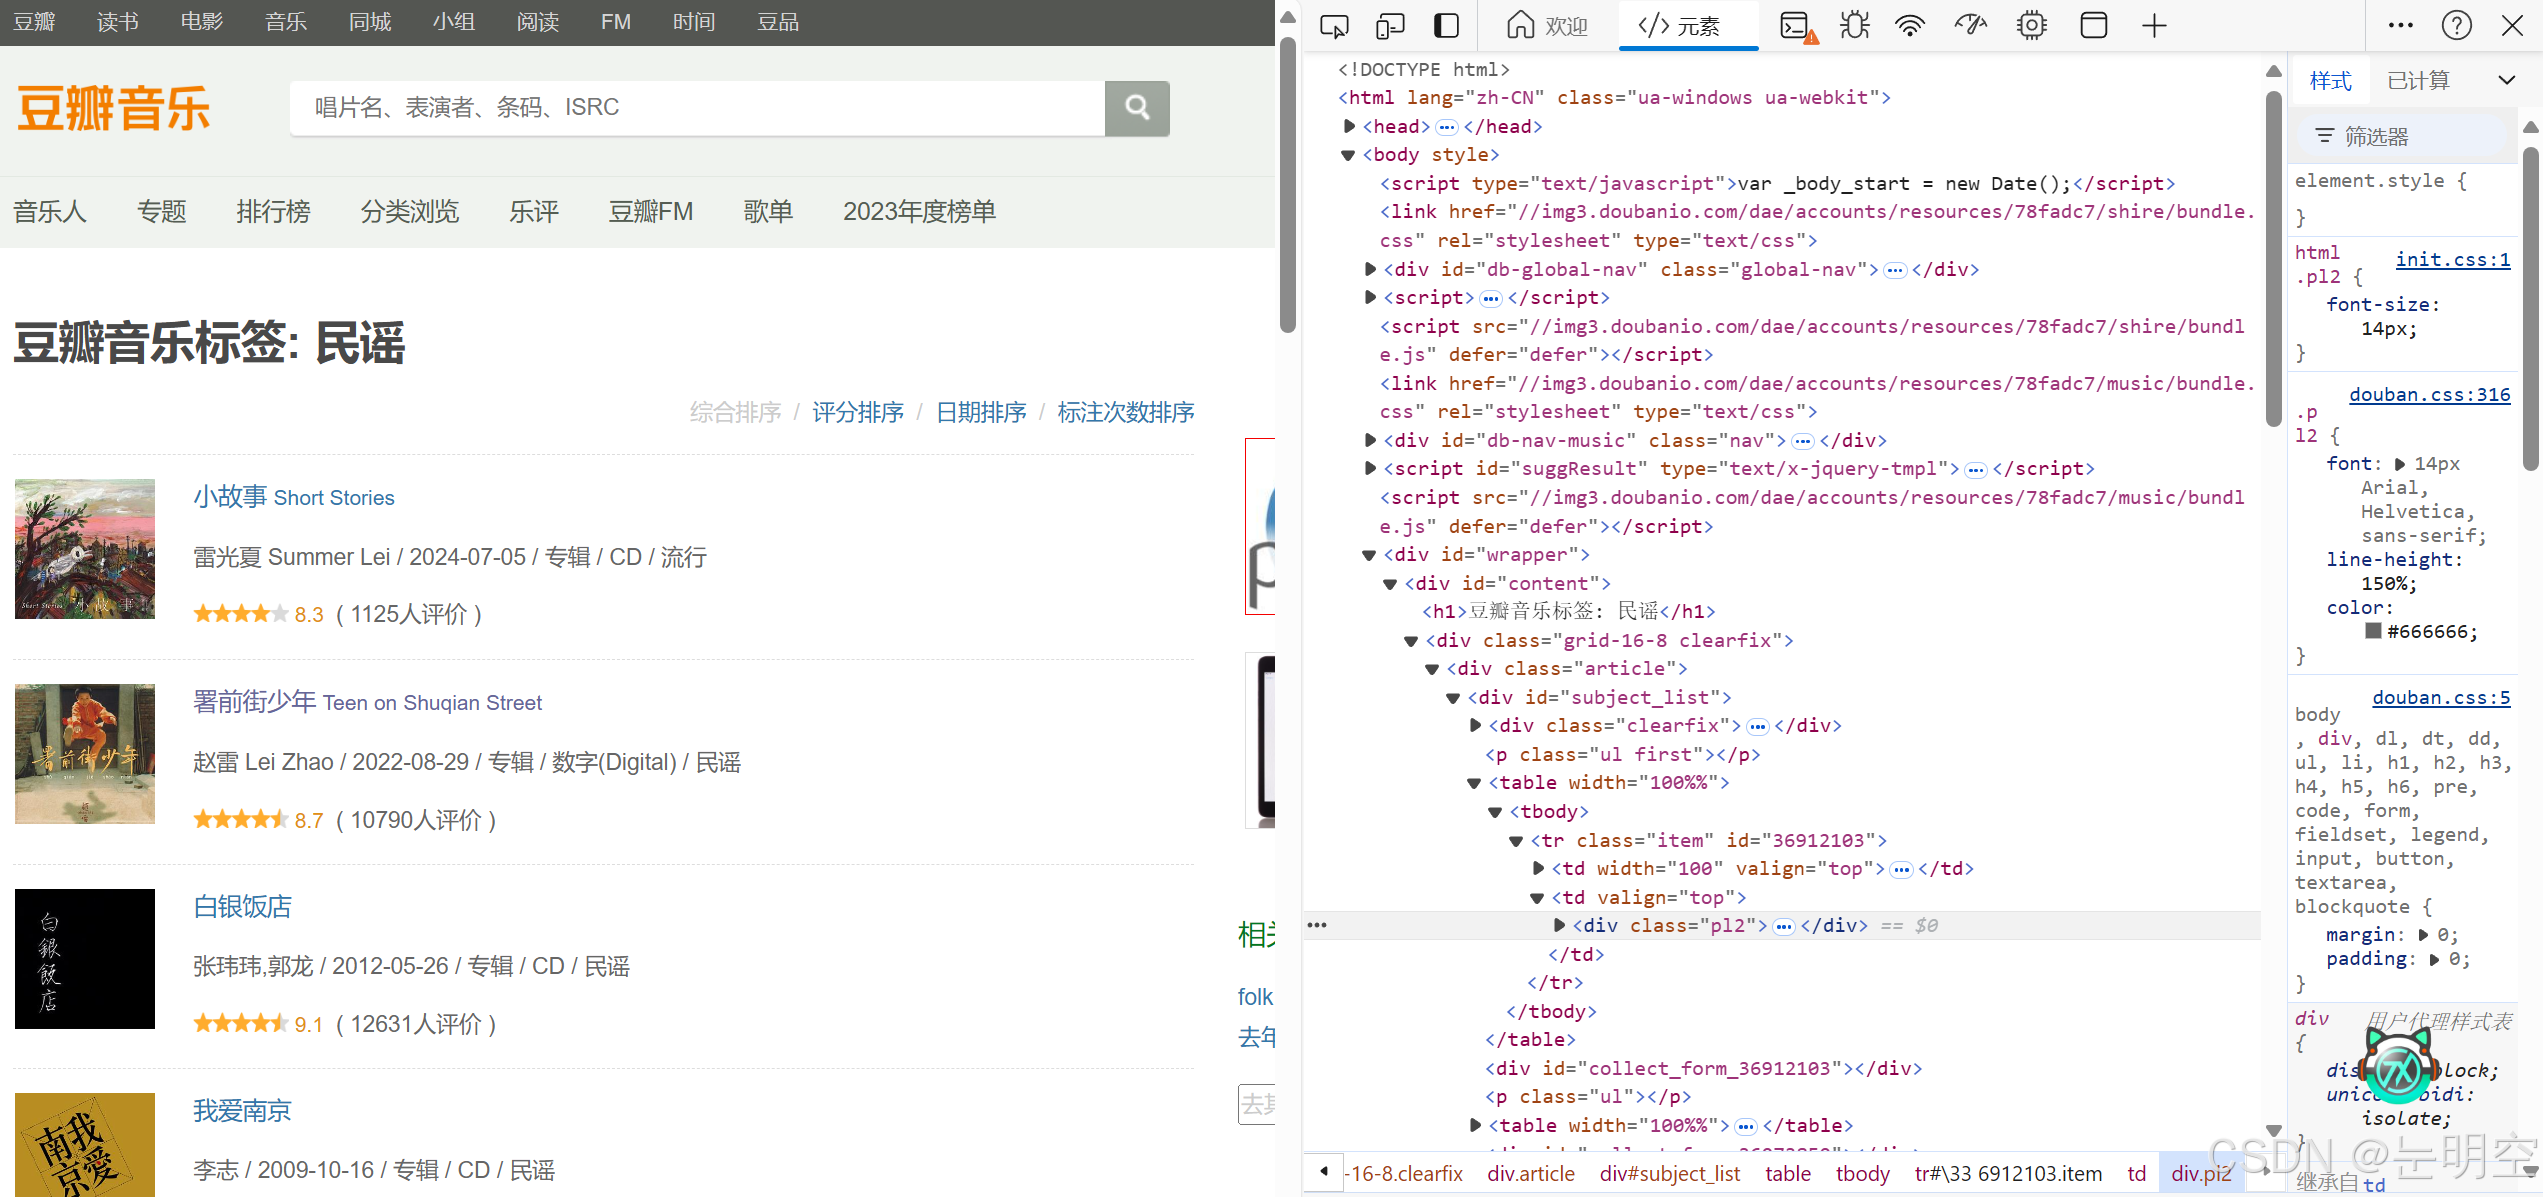Sort by 评分排序

[x=858, y=413]
